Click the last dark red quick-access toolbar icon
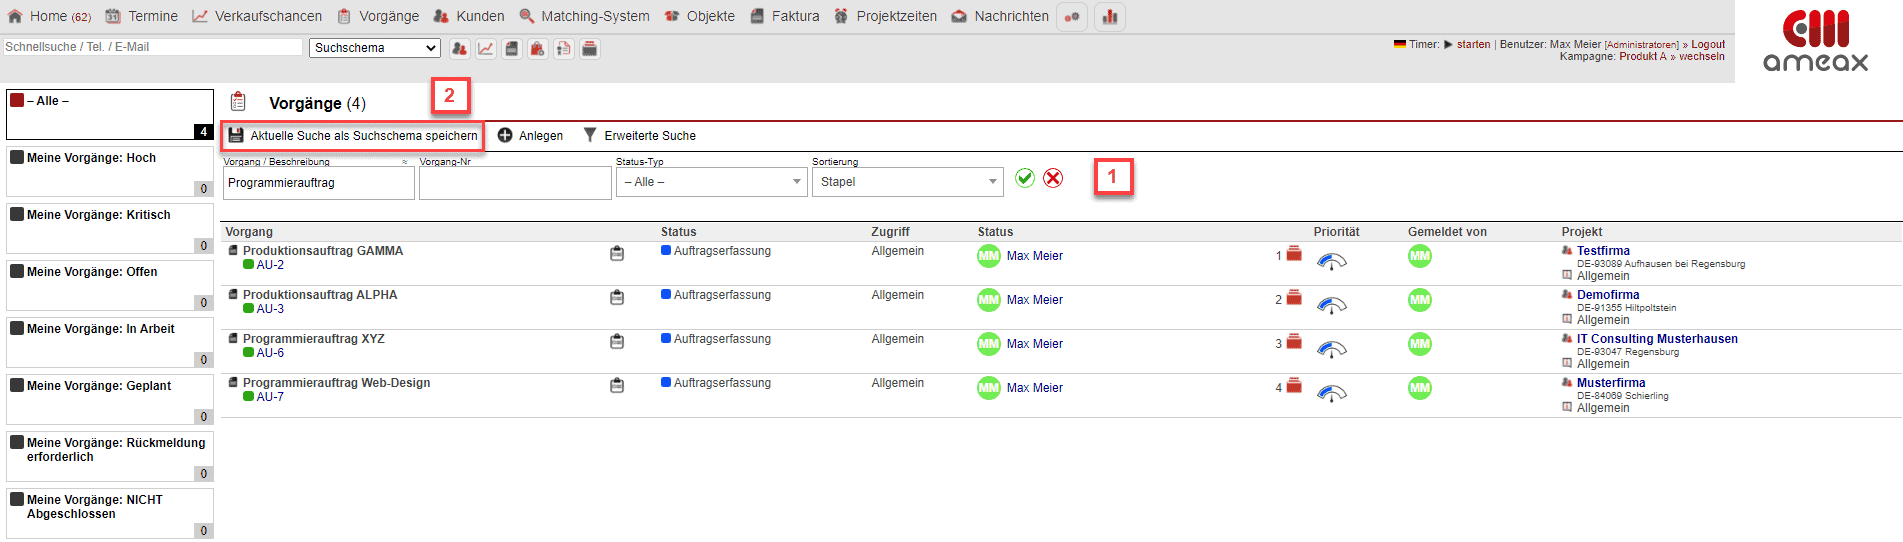1903x542 pixels. (x=590, y=48)
